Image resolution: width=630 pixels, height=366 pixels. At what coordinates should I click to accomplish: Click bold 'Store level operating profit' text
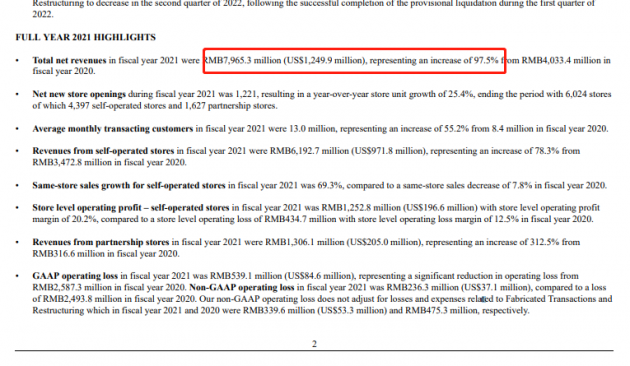click(87, 208)
